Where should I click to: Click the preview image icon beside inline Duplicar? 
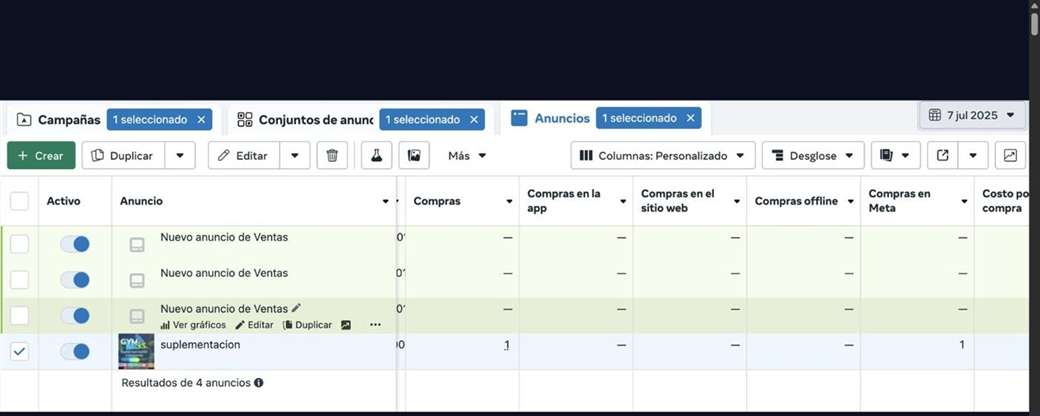pyautogui.click(x=346, y=325)
